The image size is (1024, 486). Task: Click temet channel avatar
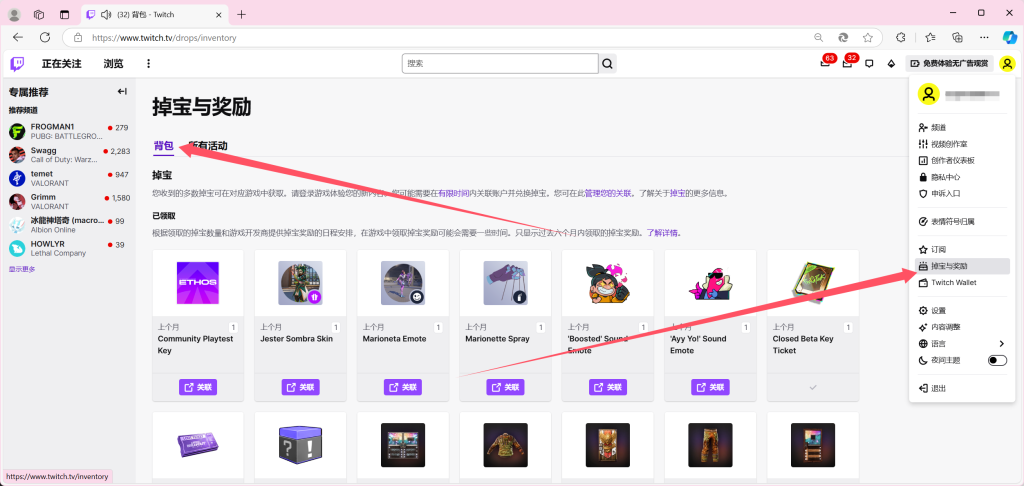pyautogui.click(x=17, y=178)
